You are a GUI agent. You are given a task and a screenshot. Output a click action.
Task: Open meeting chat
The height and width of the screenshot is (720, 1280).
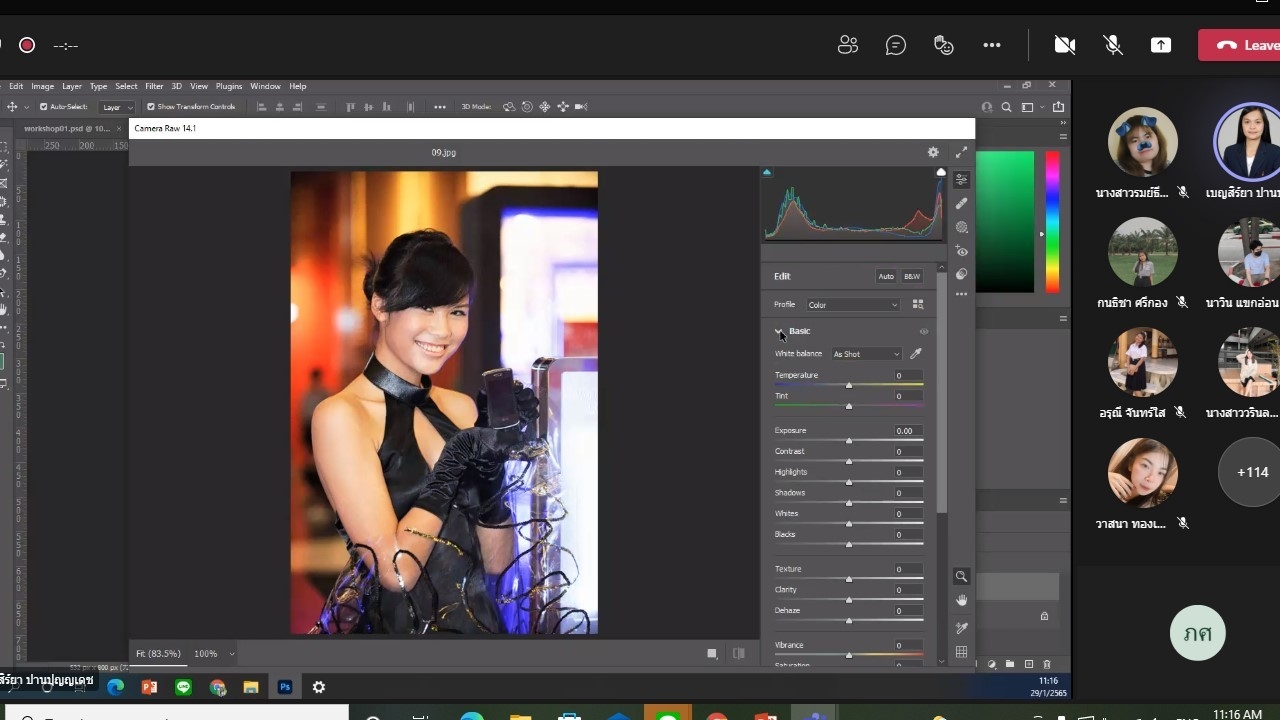[x=896, y=45]
